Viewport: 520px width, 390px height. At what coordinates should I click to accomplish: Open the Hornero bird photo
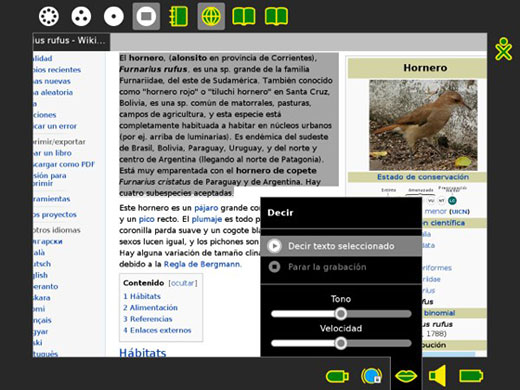click(x=423, y=125)
